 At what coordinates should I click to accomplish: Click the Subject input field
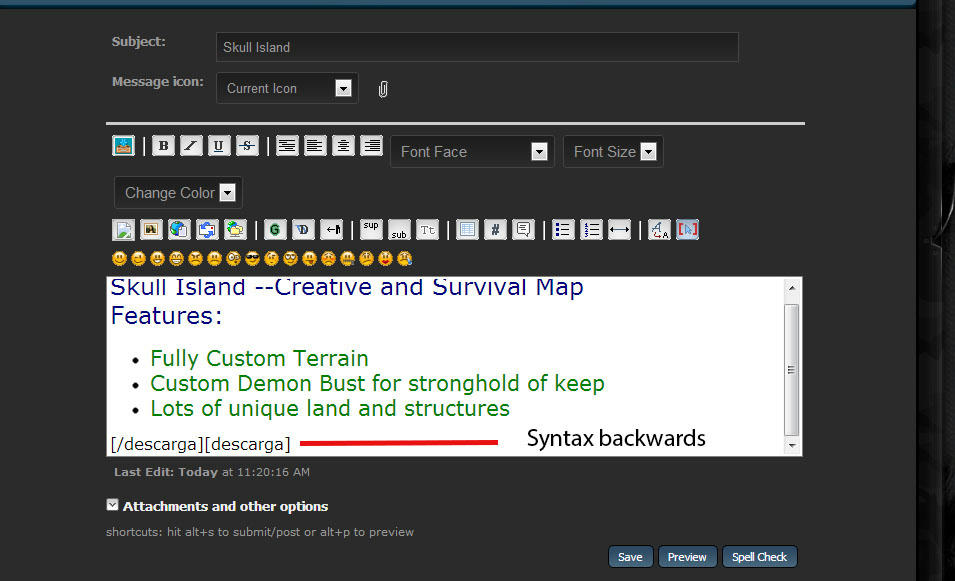click(x=477, y=47)
